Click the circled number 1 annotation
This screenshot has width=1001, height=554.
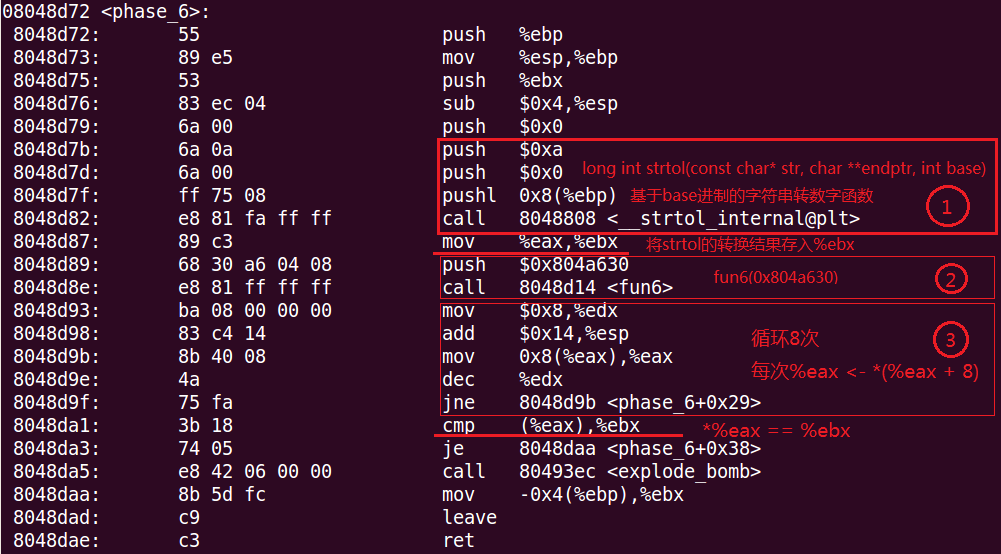tap(946, 207)
